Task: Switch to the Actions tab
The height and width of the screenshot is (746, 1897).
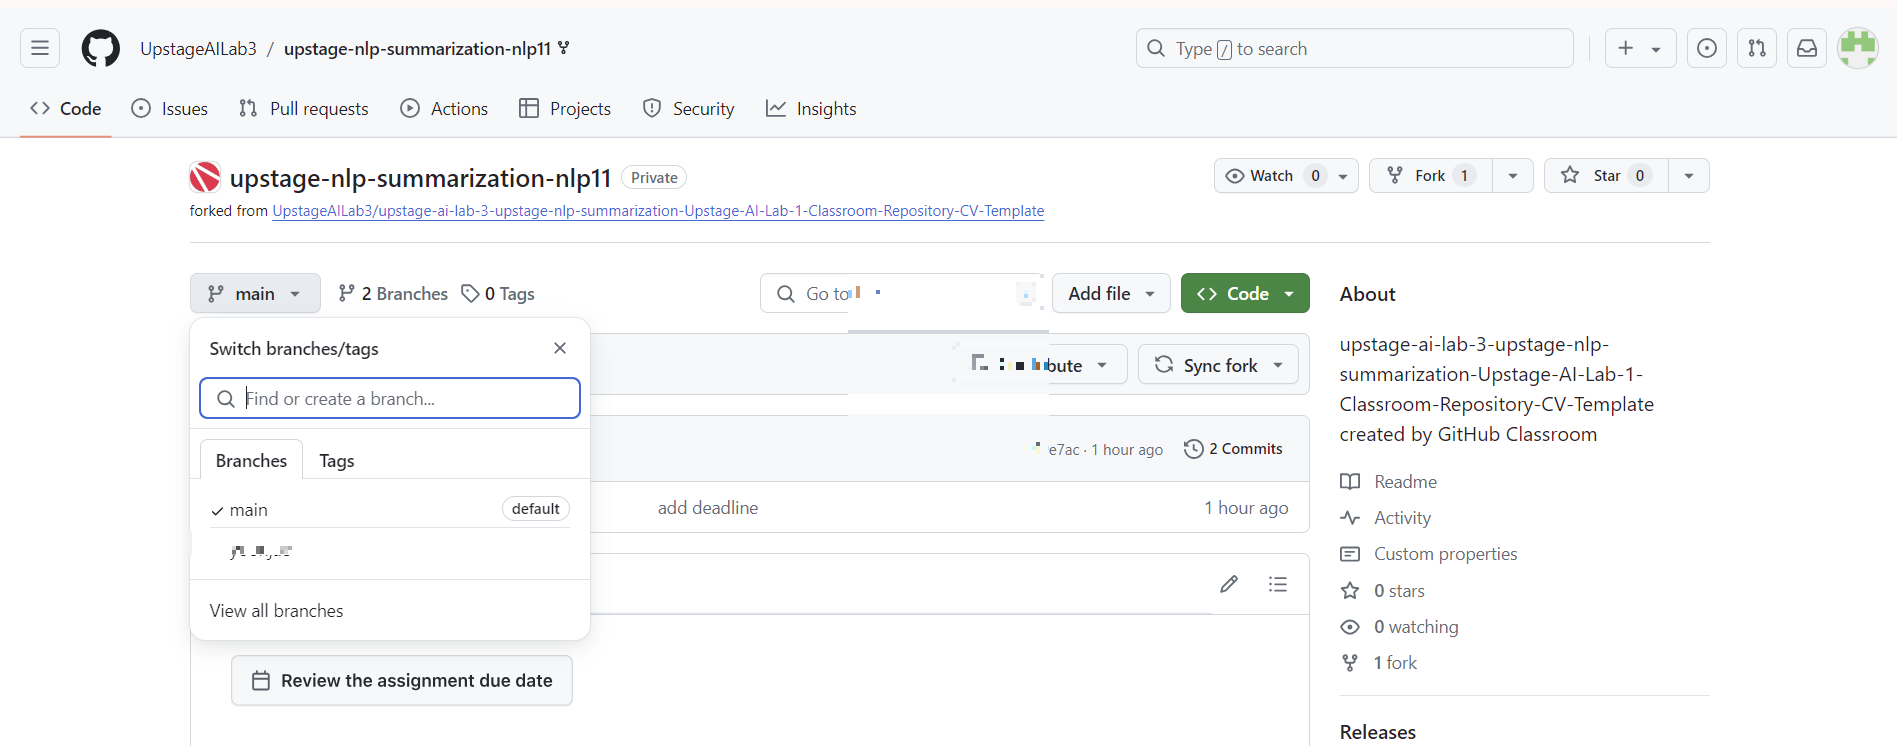Action: 444,108
